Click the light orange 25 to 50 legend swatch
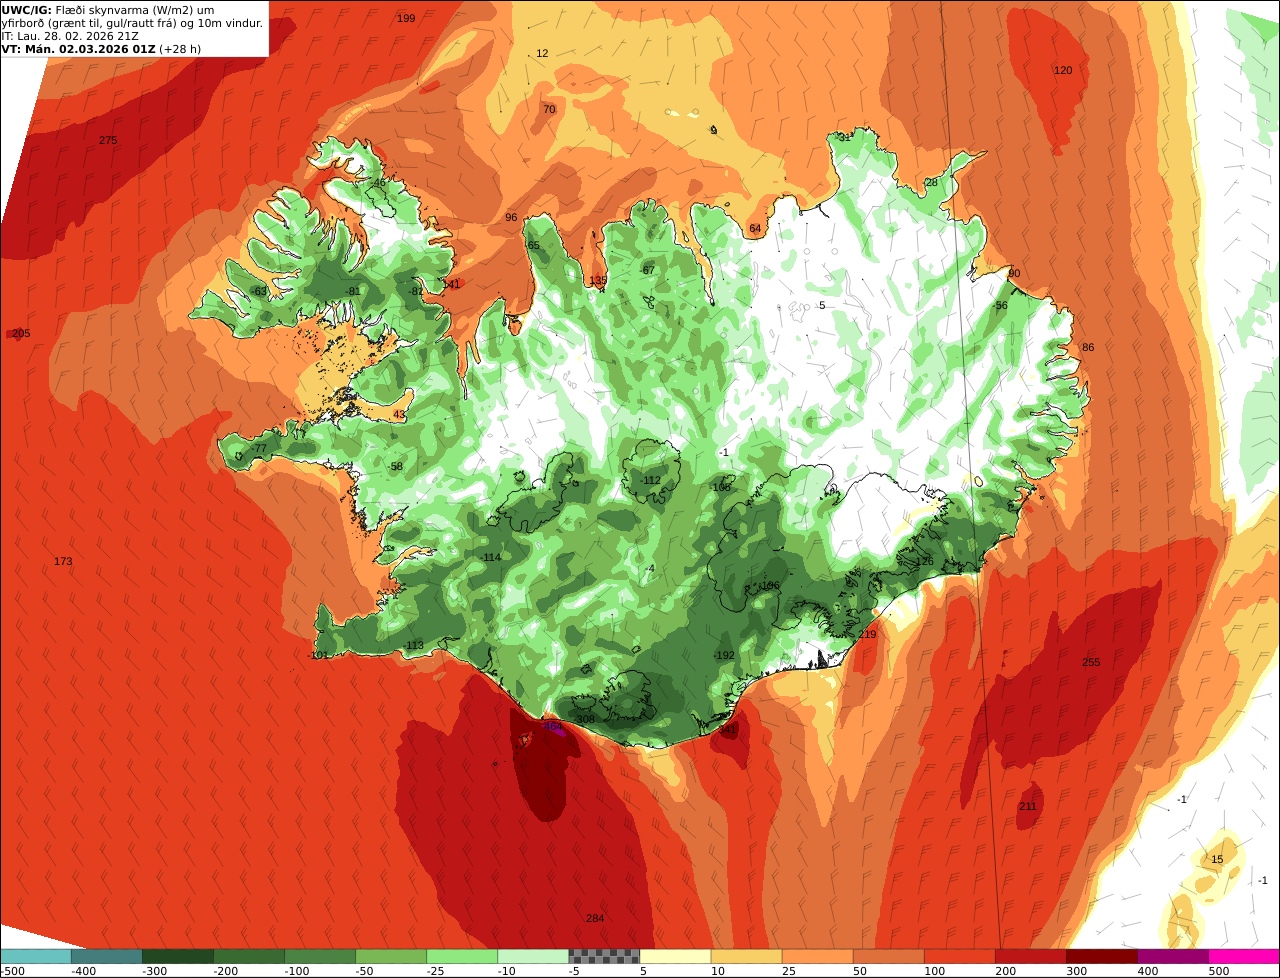This screenshot has width=1280, height=978. (x=817, y=955)
